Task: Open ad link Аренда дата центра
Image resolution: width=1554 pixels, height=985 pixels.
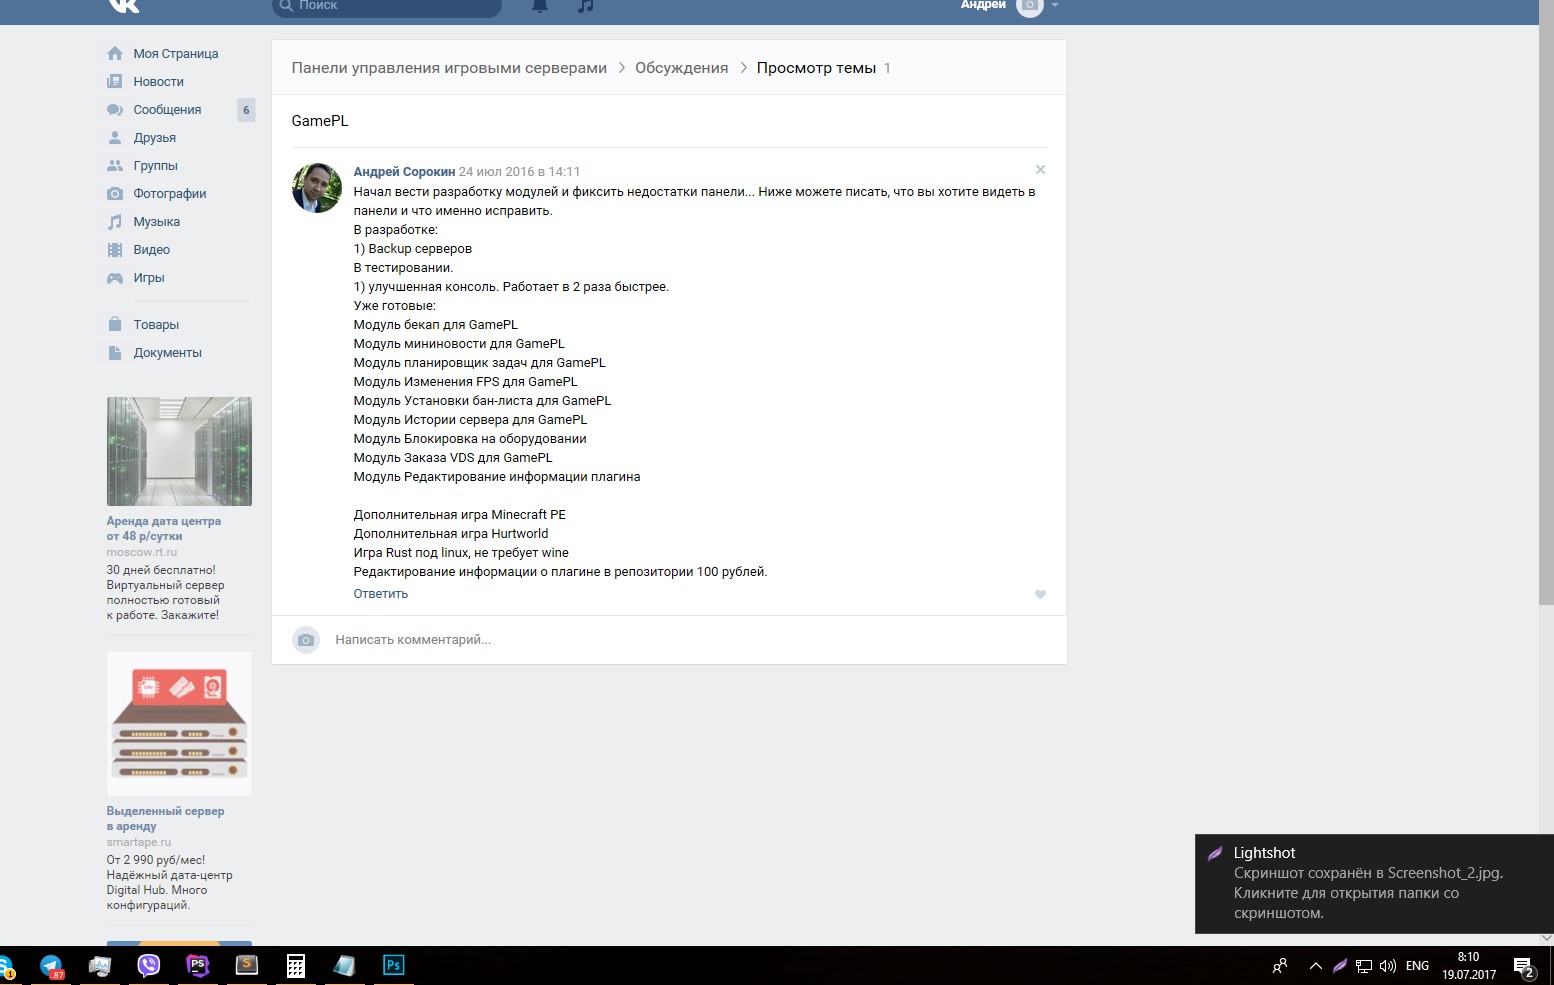Action: (164, 528)
